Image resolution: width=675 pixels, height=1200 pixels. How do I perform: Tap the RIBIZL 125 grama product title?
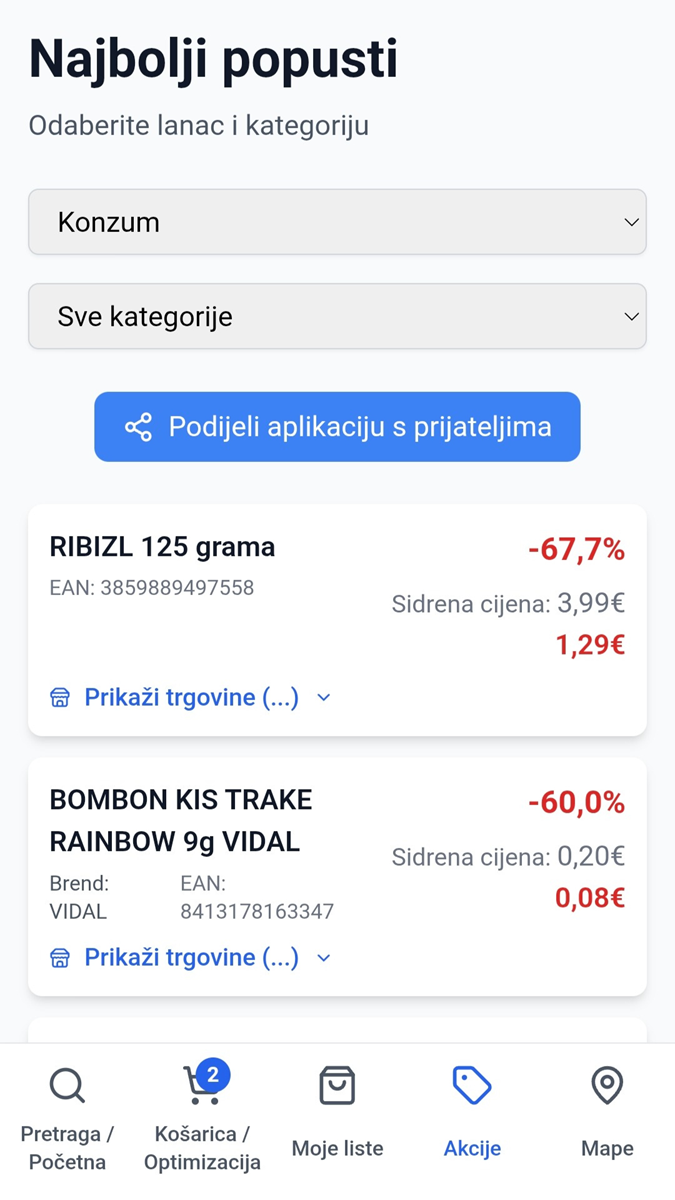pos(162,547)
